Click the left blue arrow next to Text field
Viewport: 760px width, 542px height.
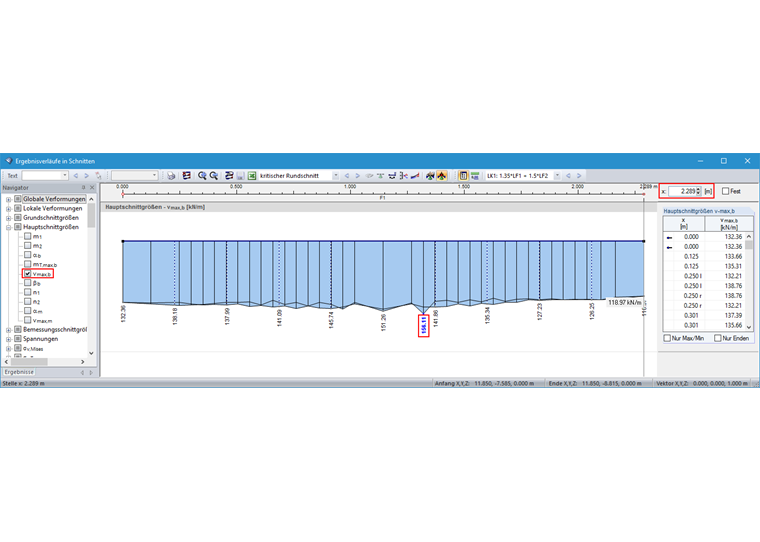tap(76, 175)
